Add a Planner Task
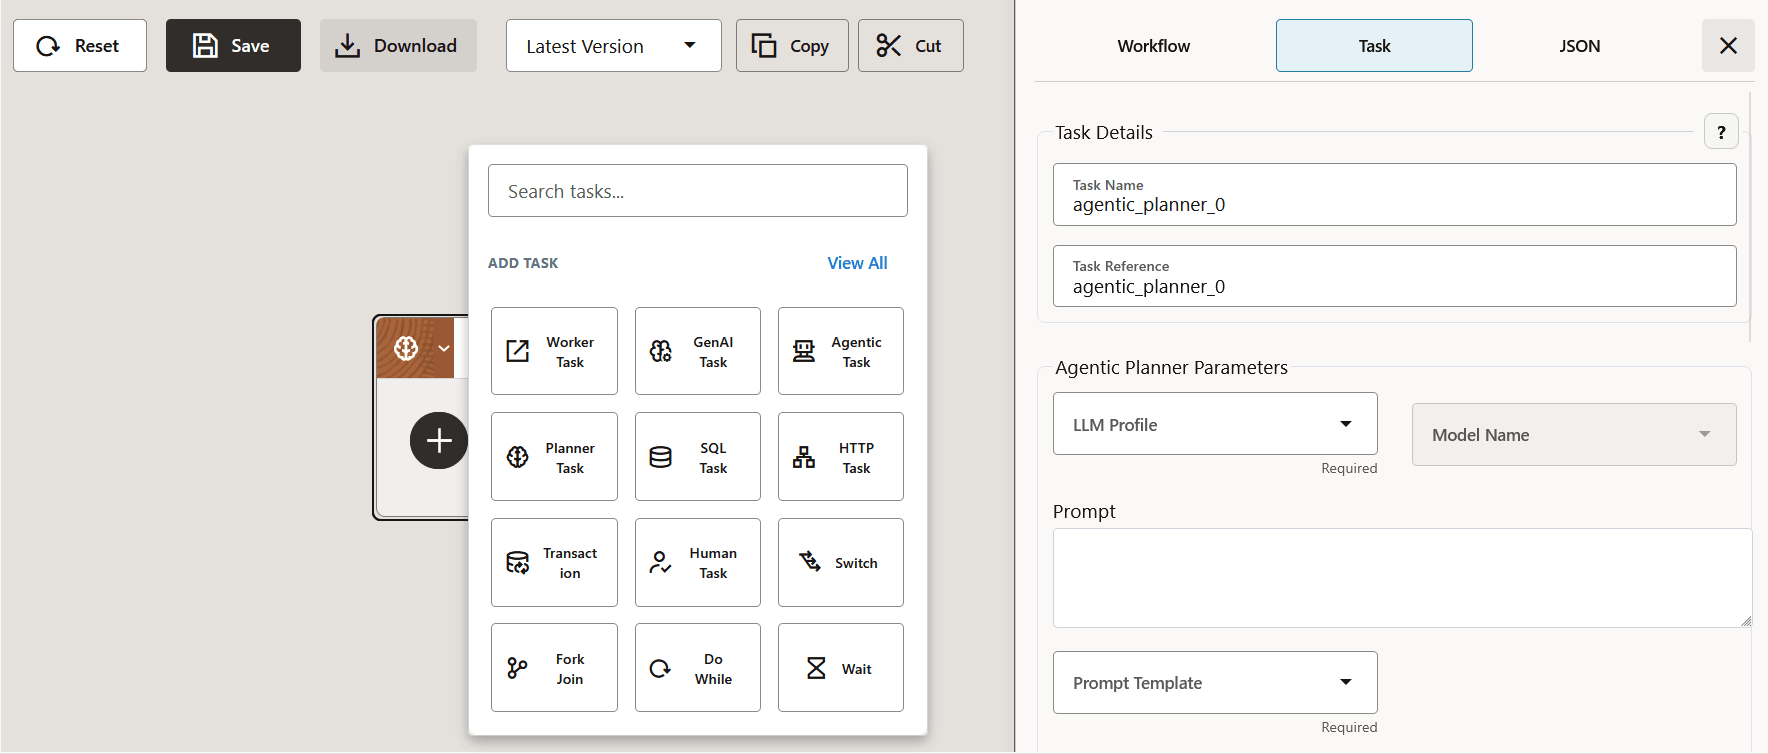This screenshot has width=1768, height=754. point(554,457)
